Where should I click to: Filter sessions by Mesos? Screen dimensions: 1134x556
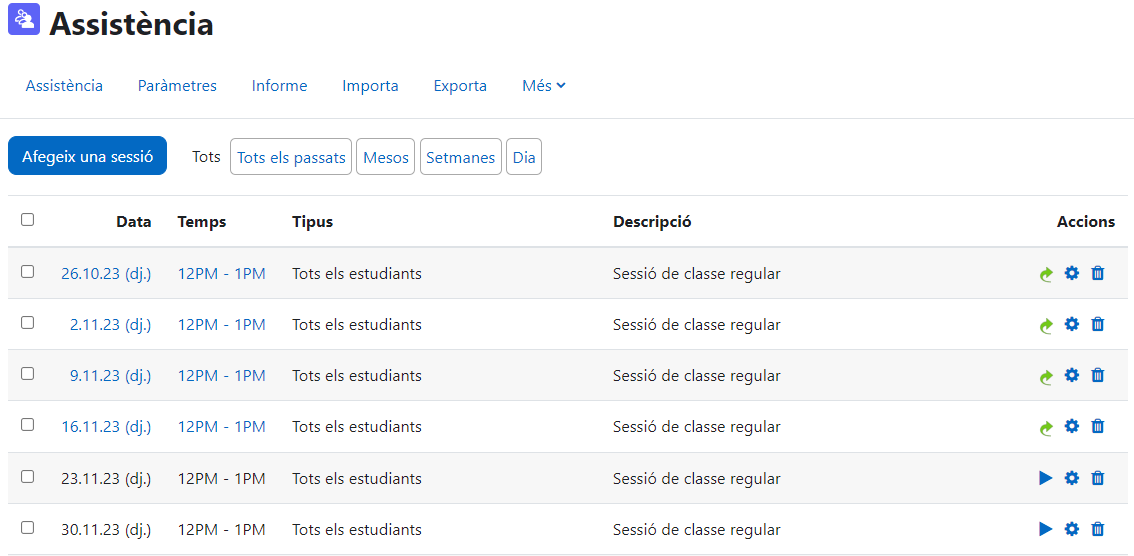(x=385, y=157)
